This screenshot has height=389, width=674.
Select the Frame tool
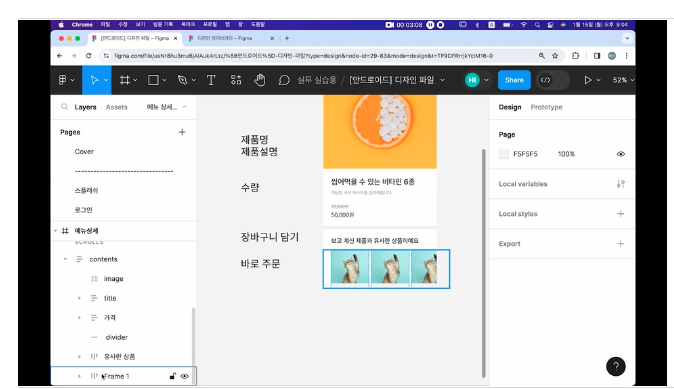[x=125, y=80]
